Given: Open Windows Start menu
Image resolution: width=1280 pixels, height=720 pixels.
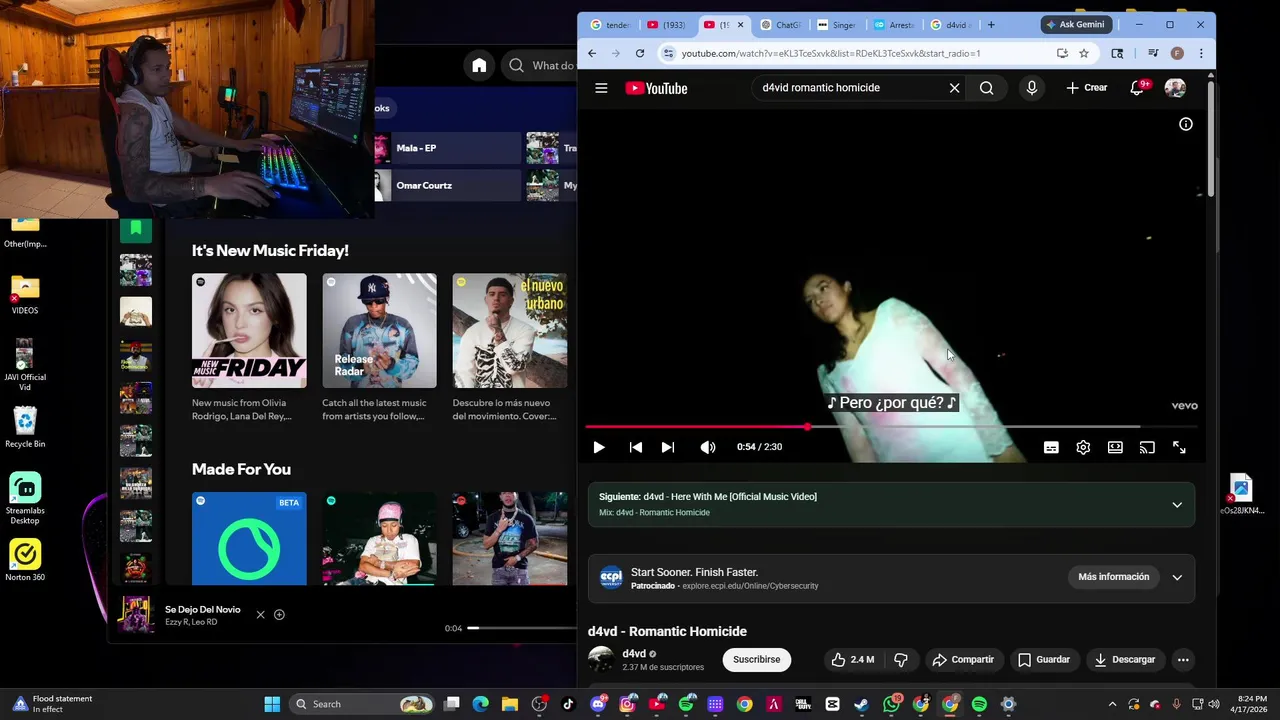Looking at the screenshot, I should point(272,704).
